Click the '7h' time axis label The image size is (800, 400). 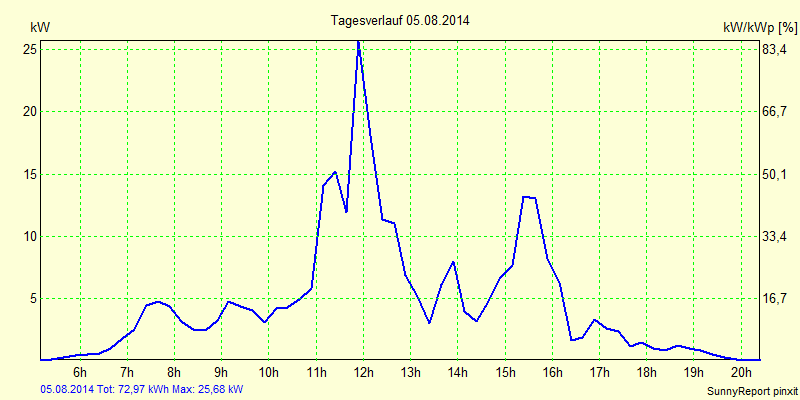128,371
